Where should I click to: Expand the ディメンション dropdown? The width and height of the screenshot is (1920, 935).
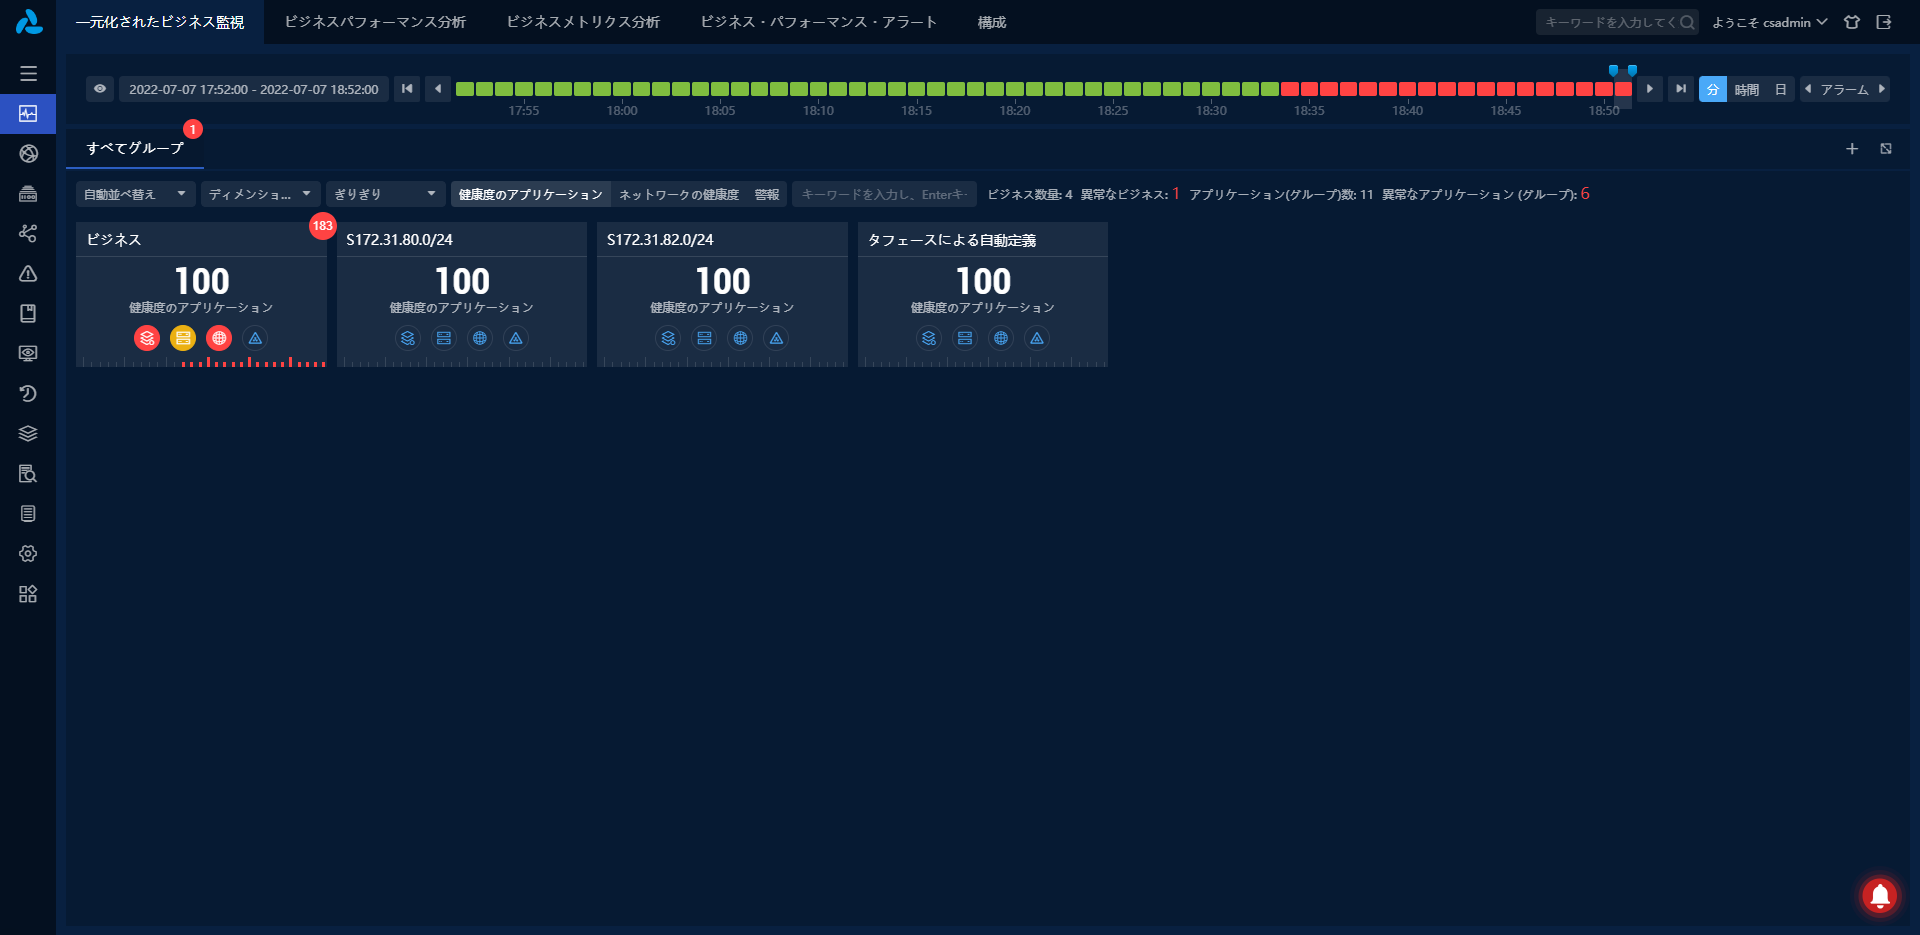click(260, 194)
